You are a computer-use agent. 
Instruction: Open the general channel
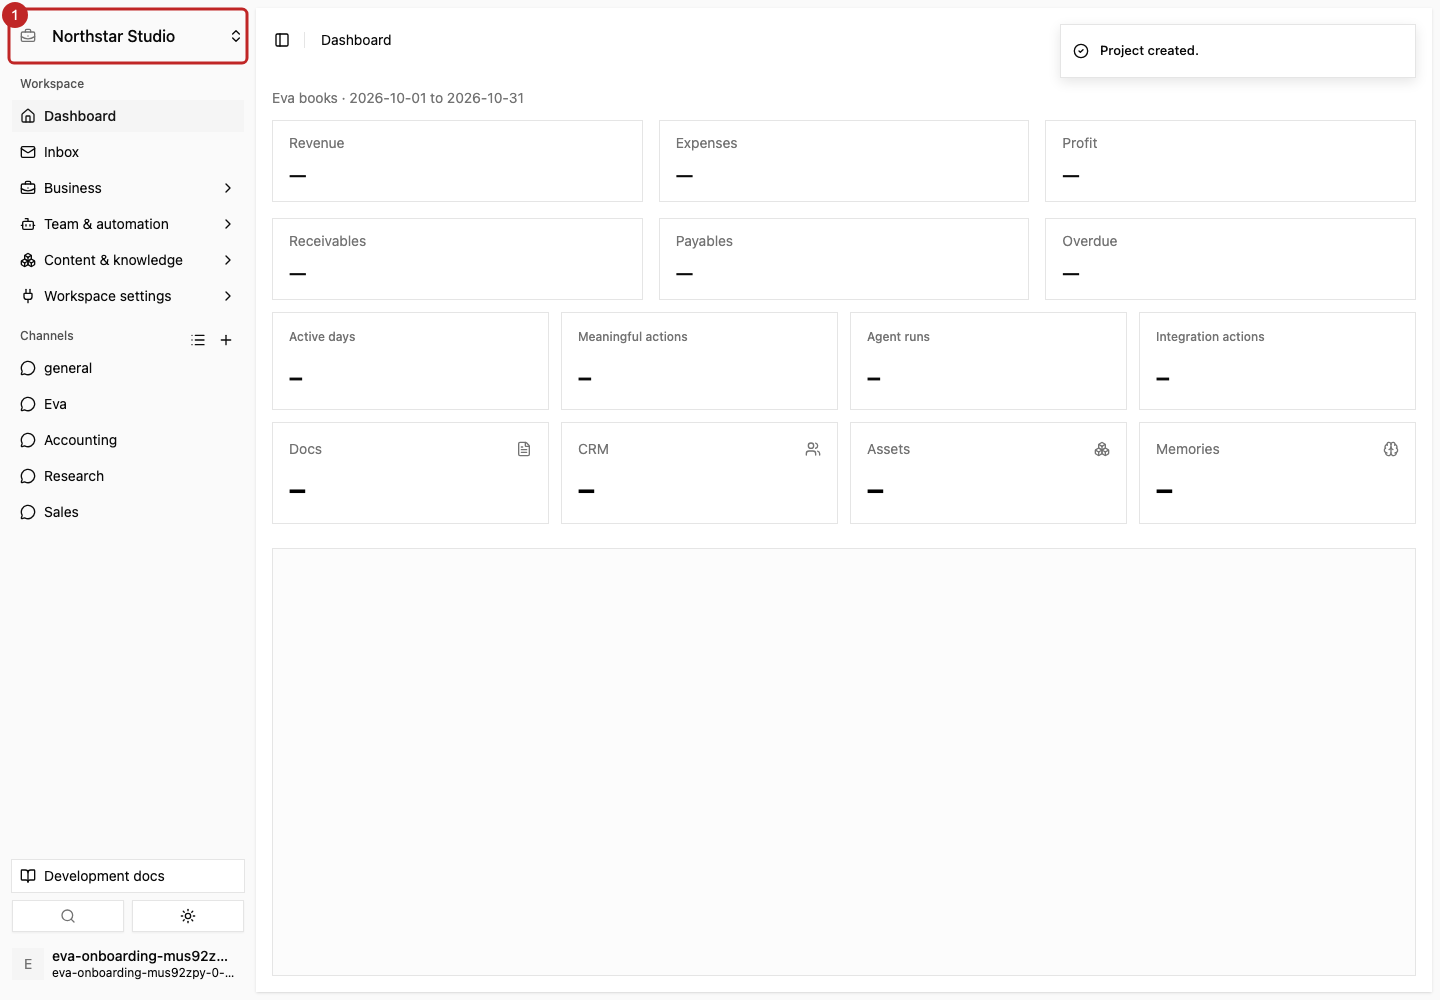click(x=128, y=368)
